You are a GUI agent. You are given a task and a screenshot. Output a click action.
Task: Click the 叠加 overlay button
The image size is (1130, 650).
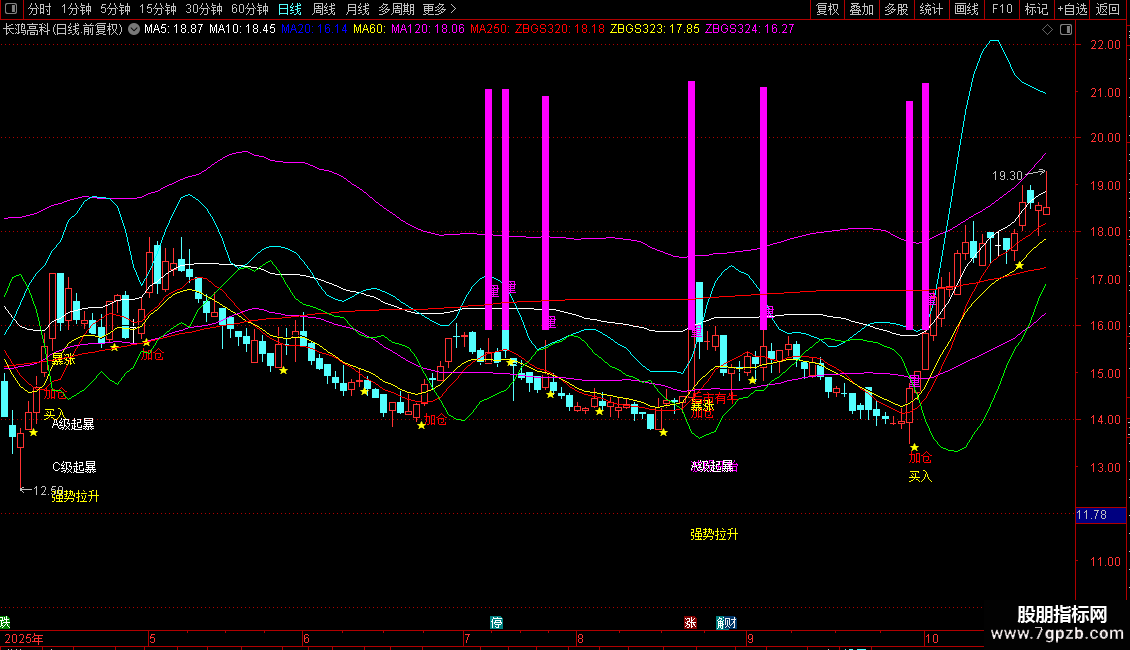(861, 10)
